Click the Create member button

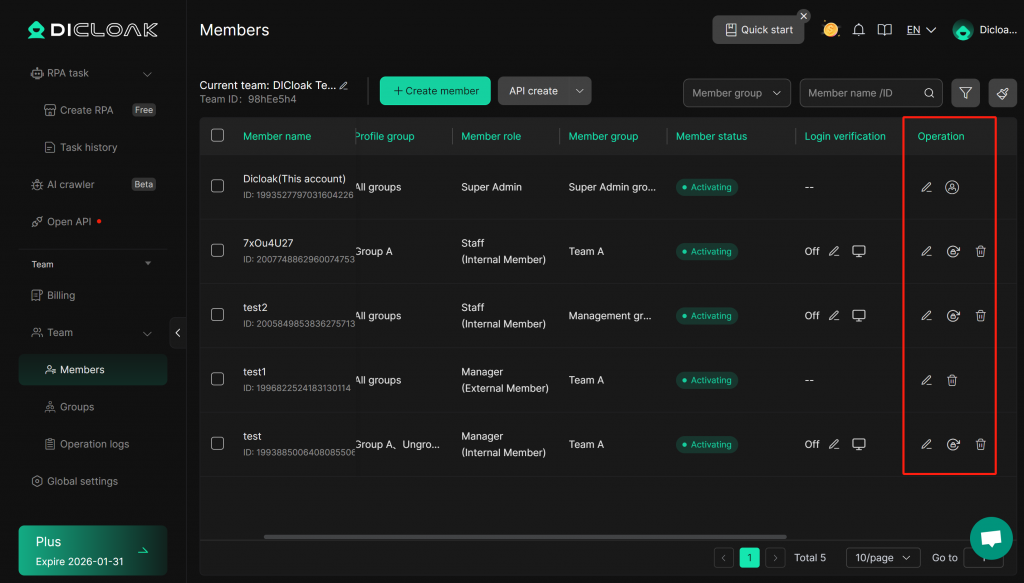coord(435,91)
